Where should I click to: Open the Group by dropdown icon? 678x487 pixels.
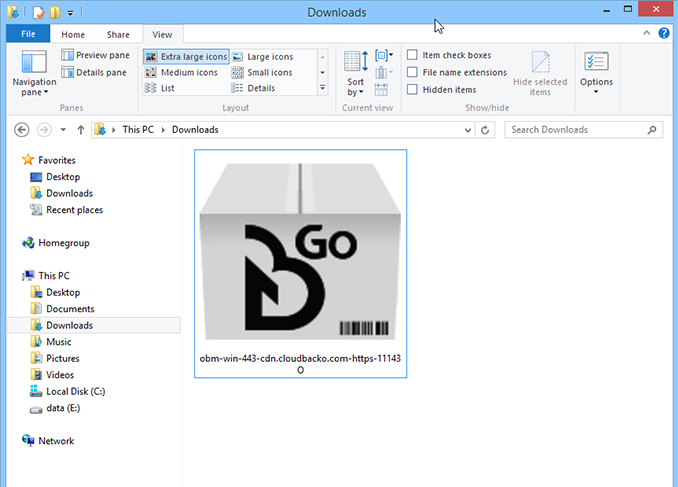pos(384,55)
